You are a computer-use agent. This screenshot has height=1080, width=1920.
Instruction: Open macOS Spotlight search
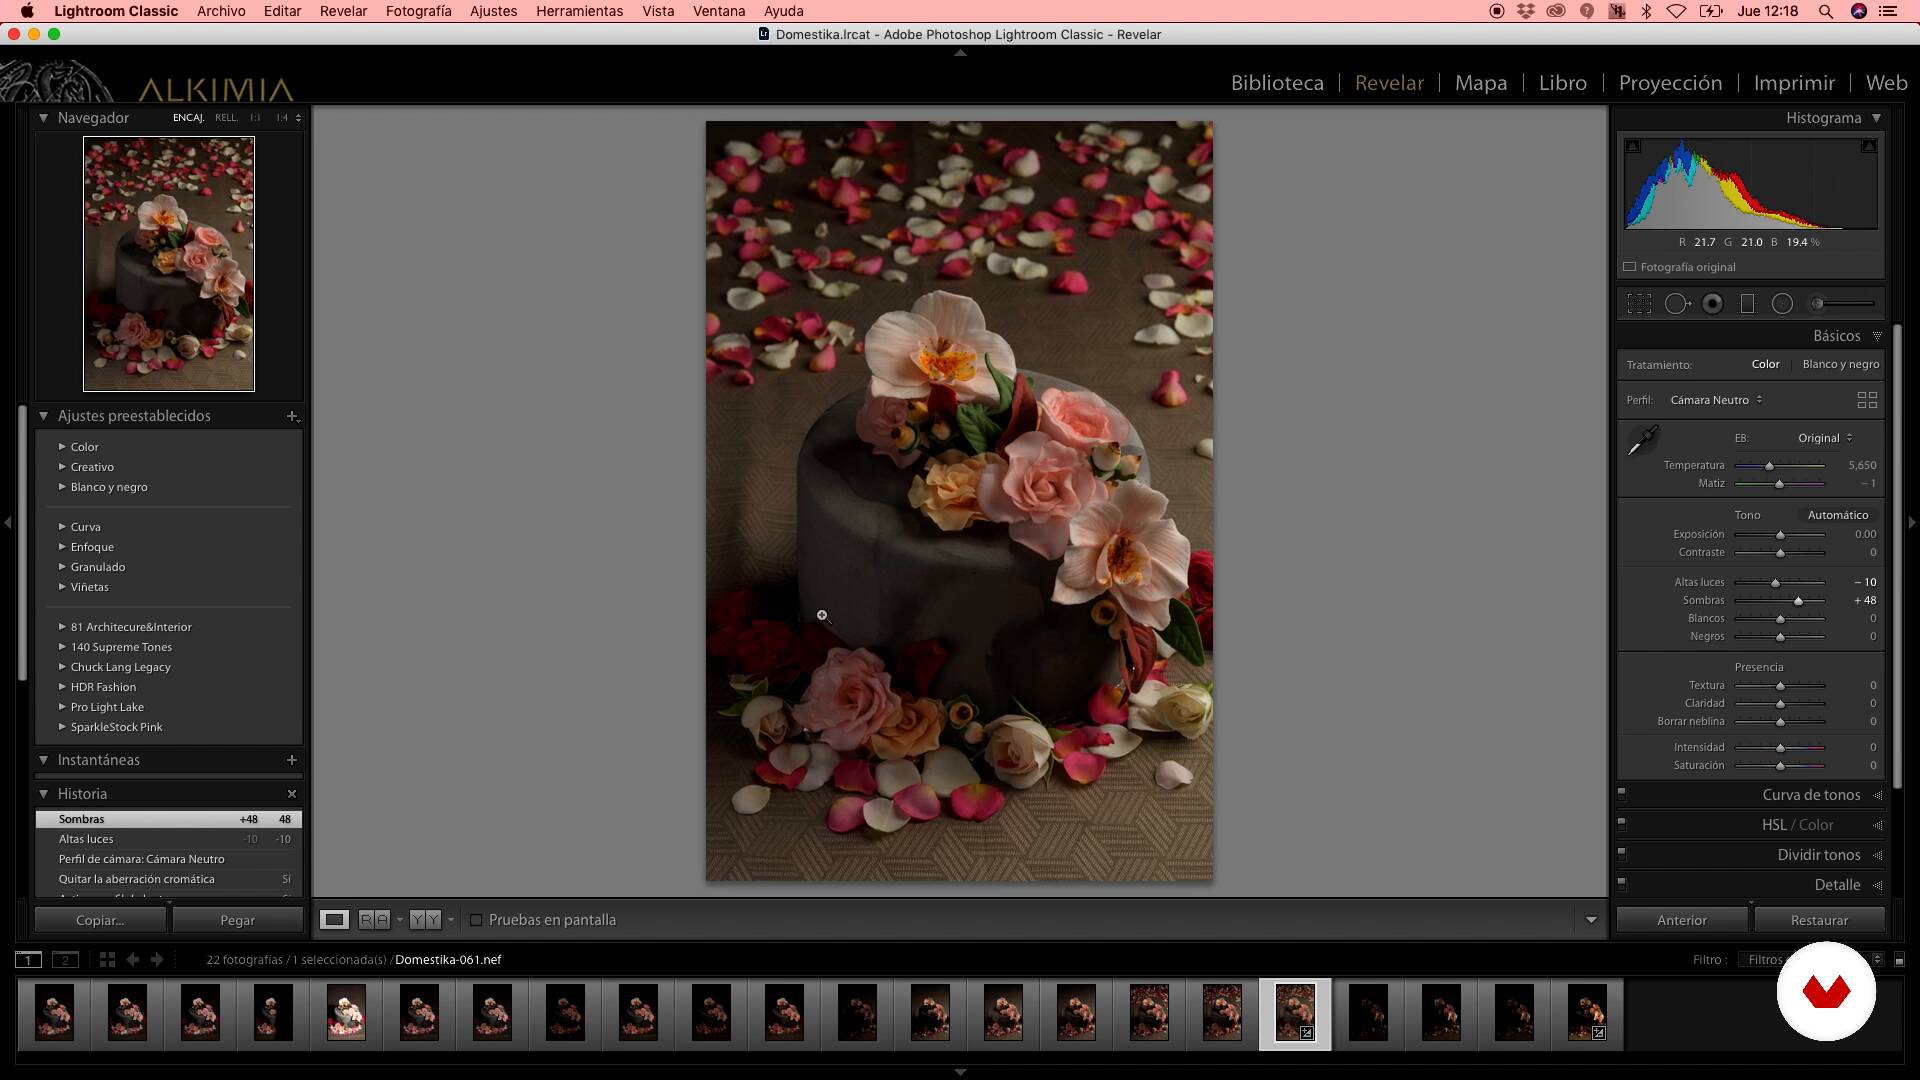(1825, 11)
